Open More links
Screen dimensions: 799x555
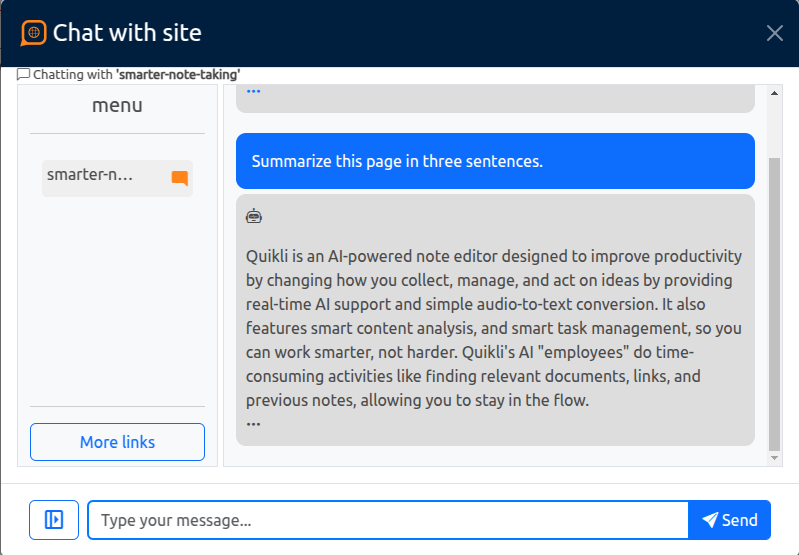[x=117, y=442]
